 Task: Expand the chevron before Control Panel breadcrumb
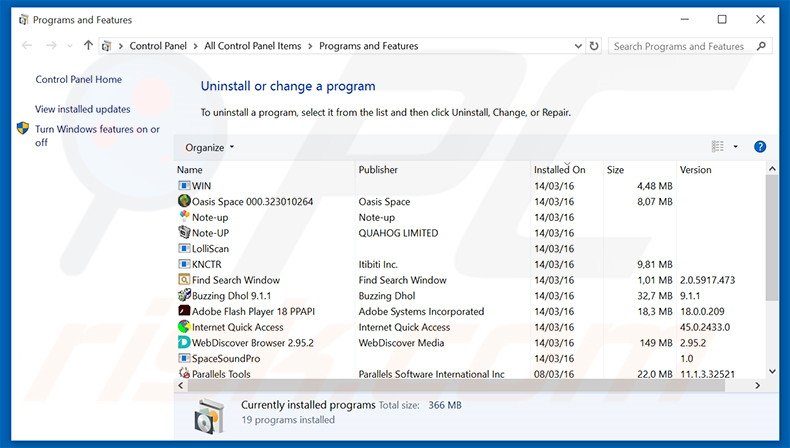[x=121, y=46]
